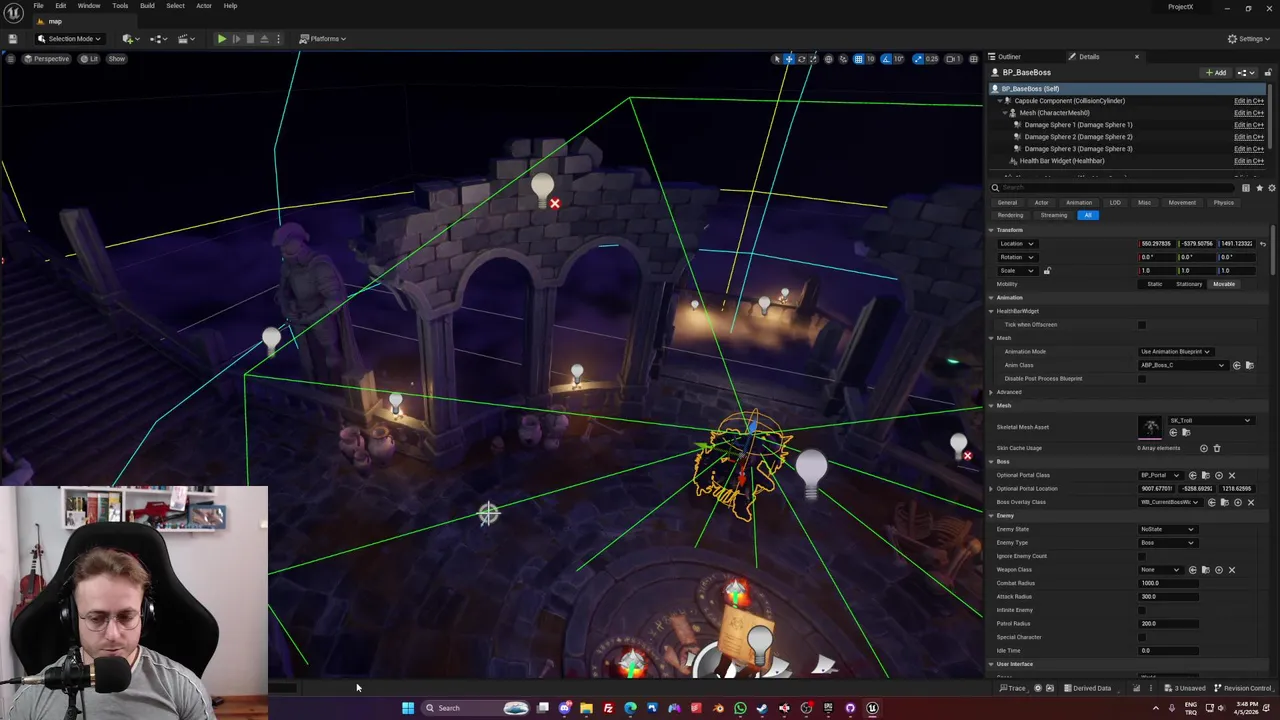Open the play options three-dot menu
This screenshot has height=720, width=1280.
278,38
